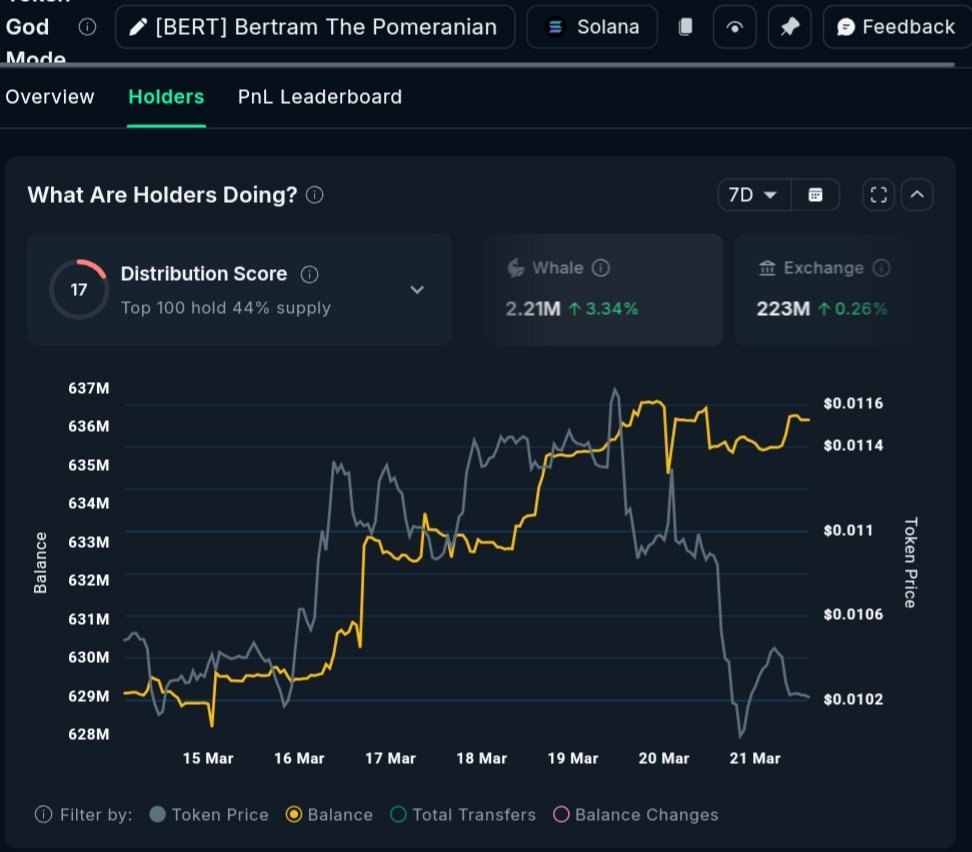The width and height of the screenshot is (972, 852).
Task: Click the 628M balance axis label
Action: pos(89,734)
